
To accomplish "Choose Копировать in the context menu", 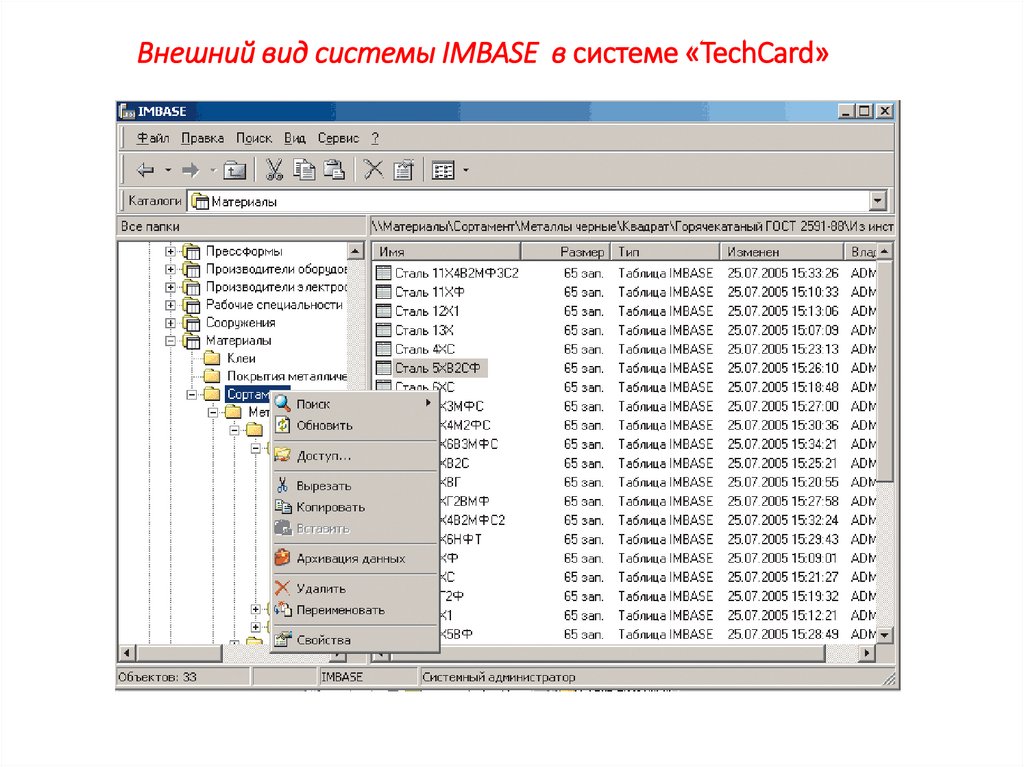I will coord(354,508).
